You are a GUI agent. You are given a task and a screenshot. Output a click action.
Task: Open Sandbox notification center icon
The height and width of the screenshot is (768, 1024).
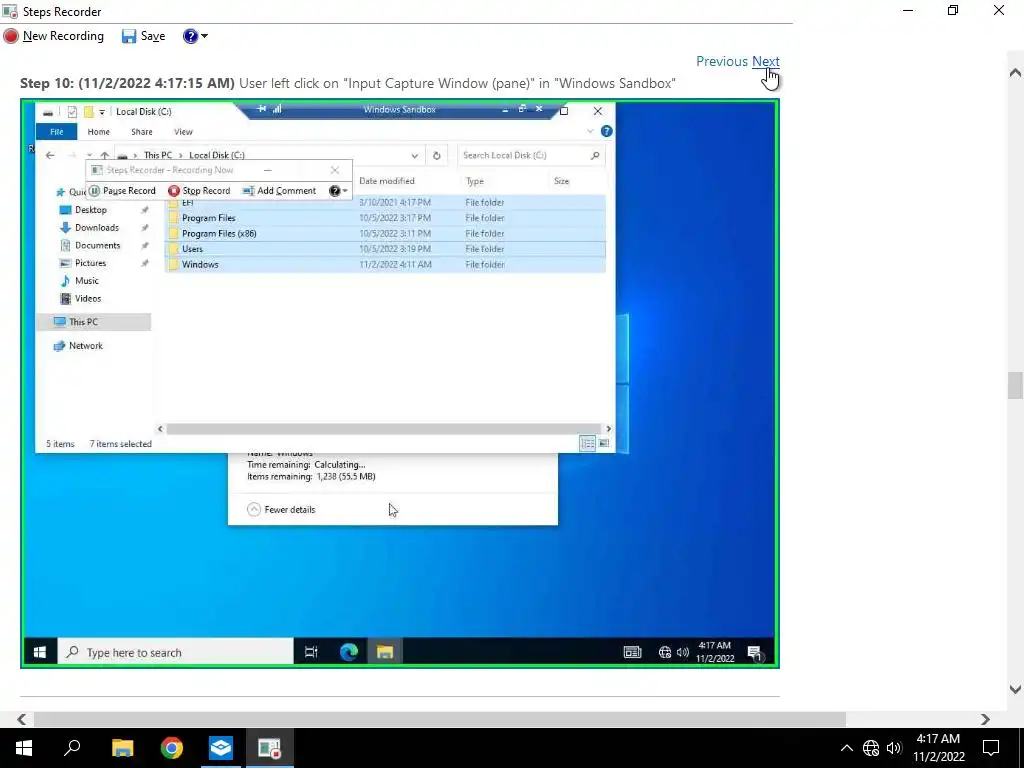[x=755, y=652]
